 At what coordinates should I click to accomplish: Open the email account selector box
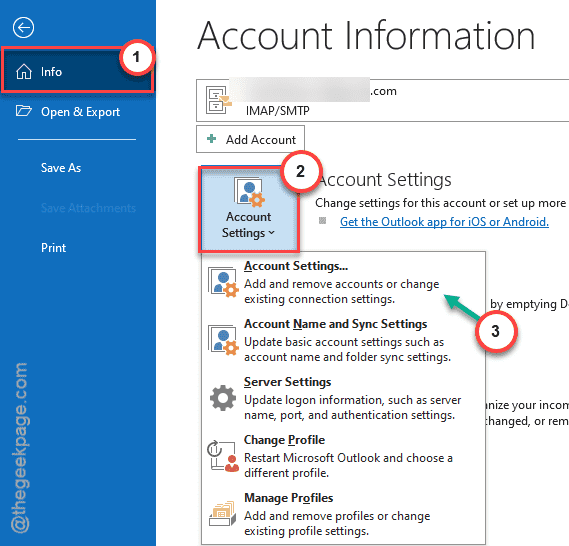(x=382, y=100)
